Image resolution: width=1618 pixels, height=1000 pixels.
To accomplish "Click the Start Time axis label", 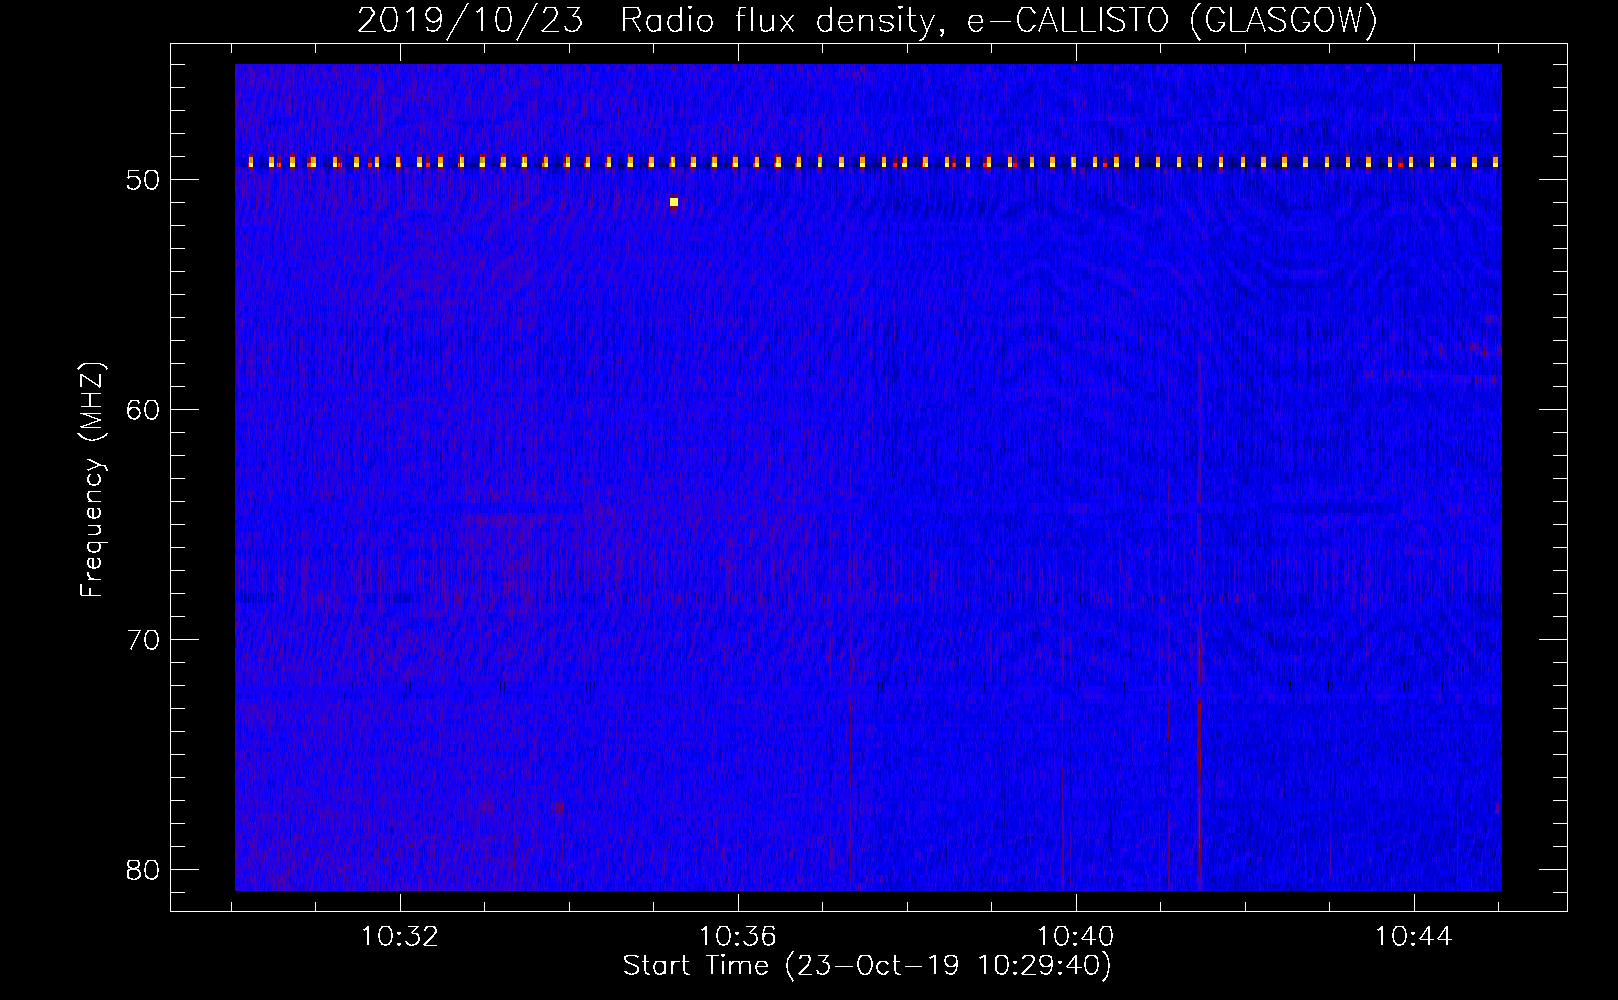I will [x=867, y=966].
